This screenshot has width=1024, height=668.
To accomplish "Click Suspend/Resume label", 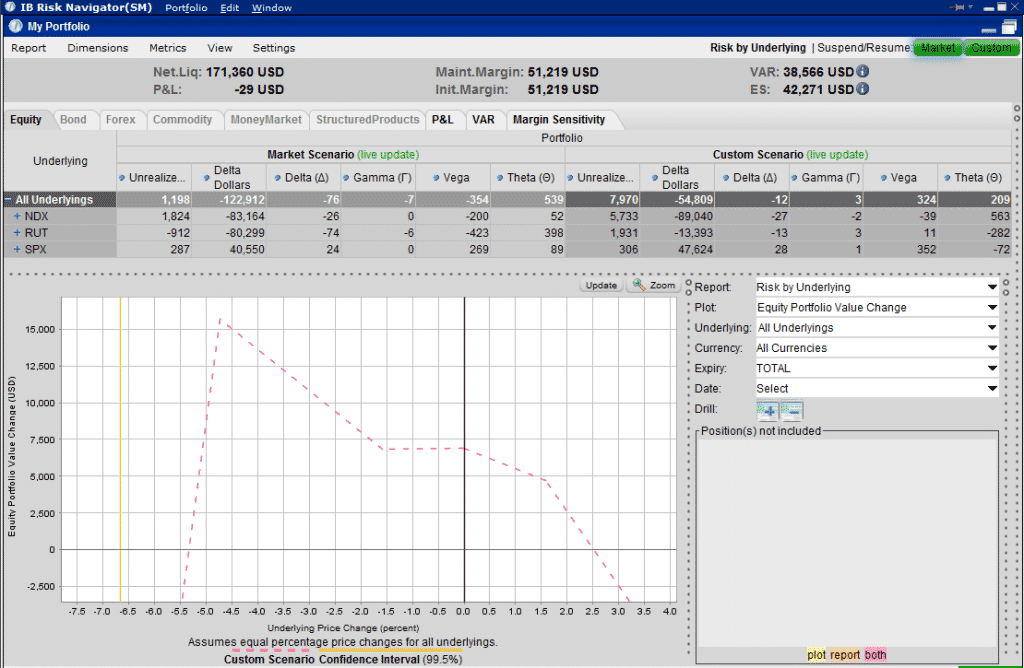I will [x=863, y=48].
